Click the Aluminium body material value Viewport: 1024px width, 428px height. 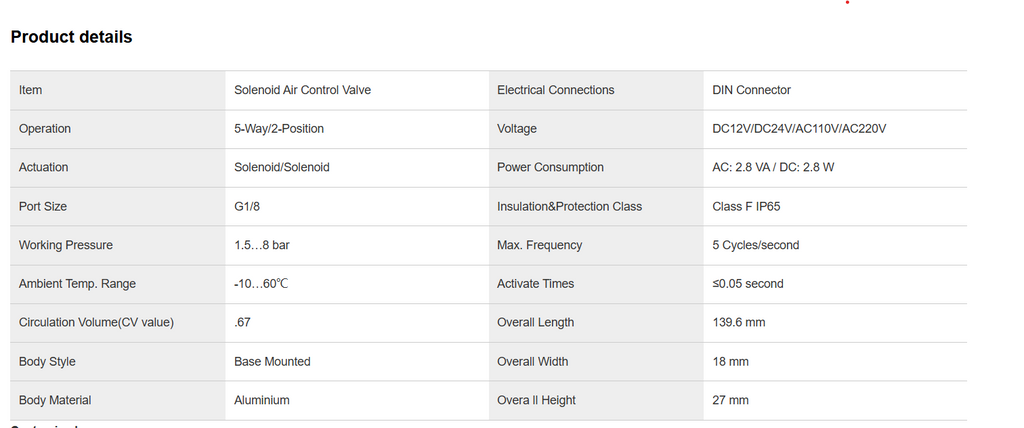[x=262, y=400]
